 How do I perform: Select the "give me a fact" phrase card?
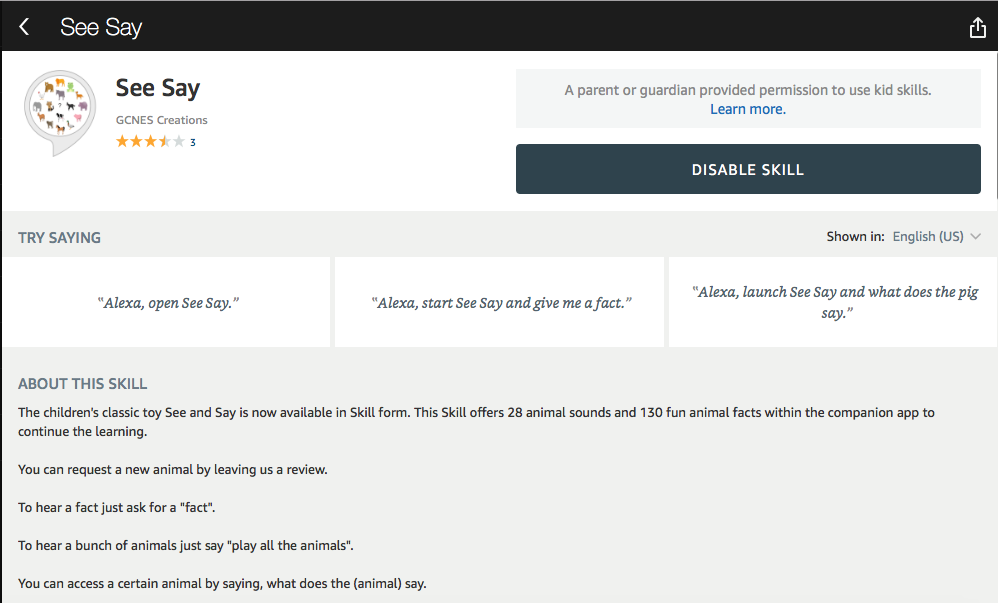tap(500, 302)
